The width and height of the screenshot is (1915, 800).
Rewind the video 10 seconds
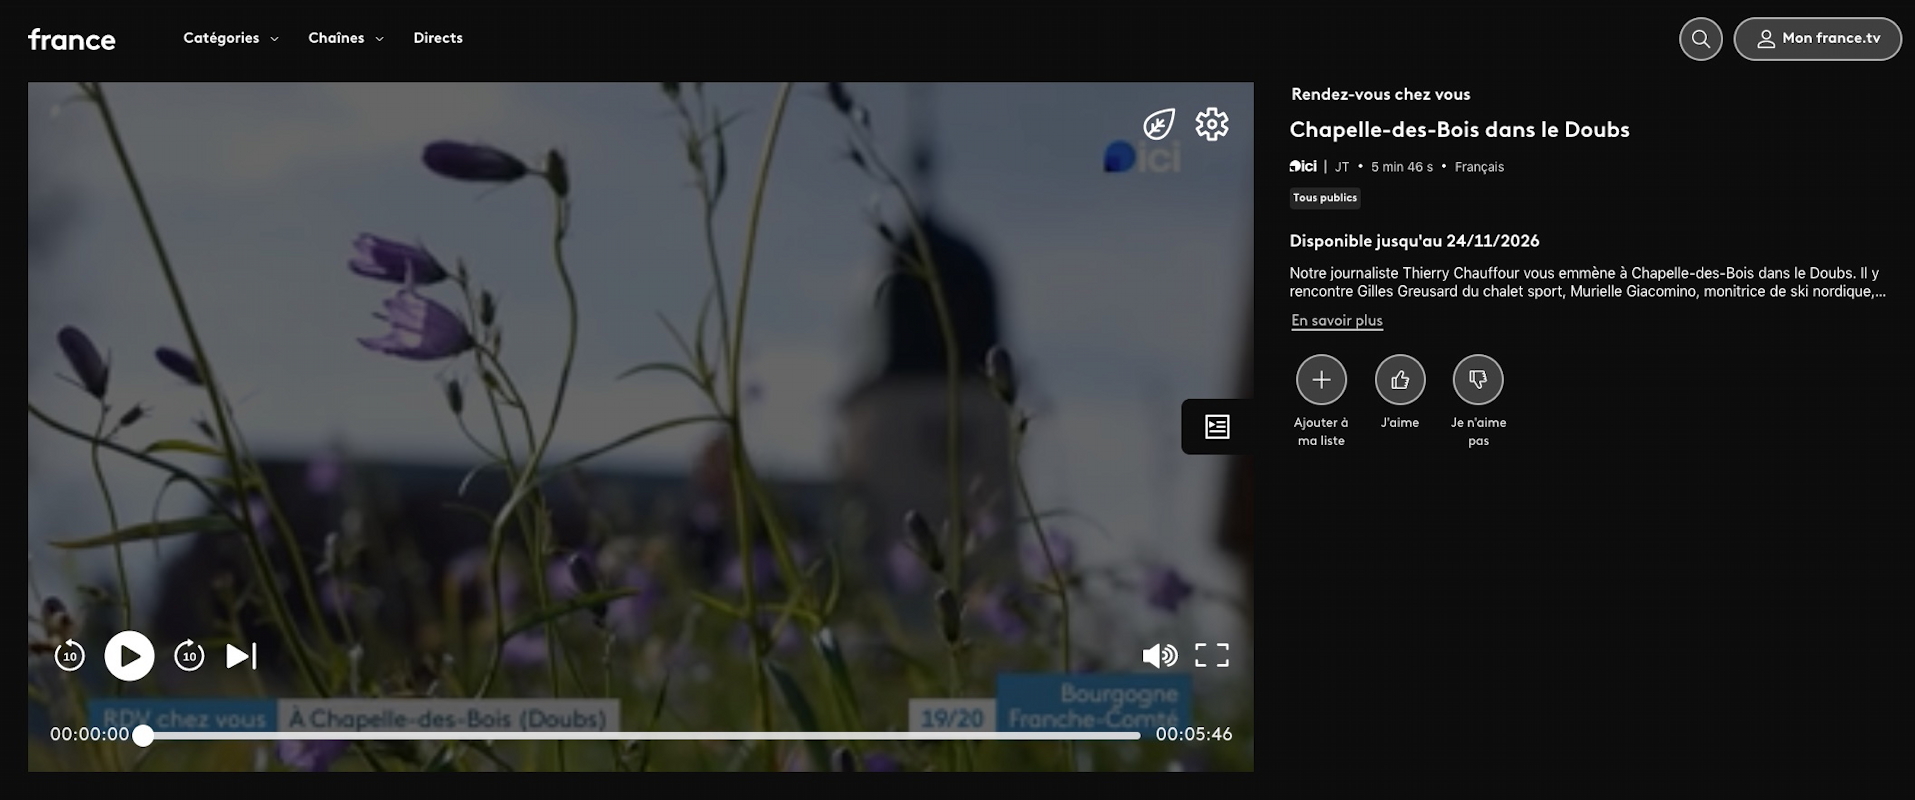click(x=69, y=656)
